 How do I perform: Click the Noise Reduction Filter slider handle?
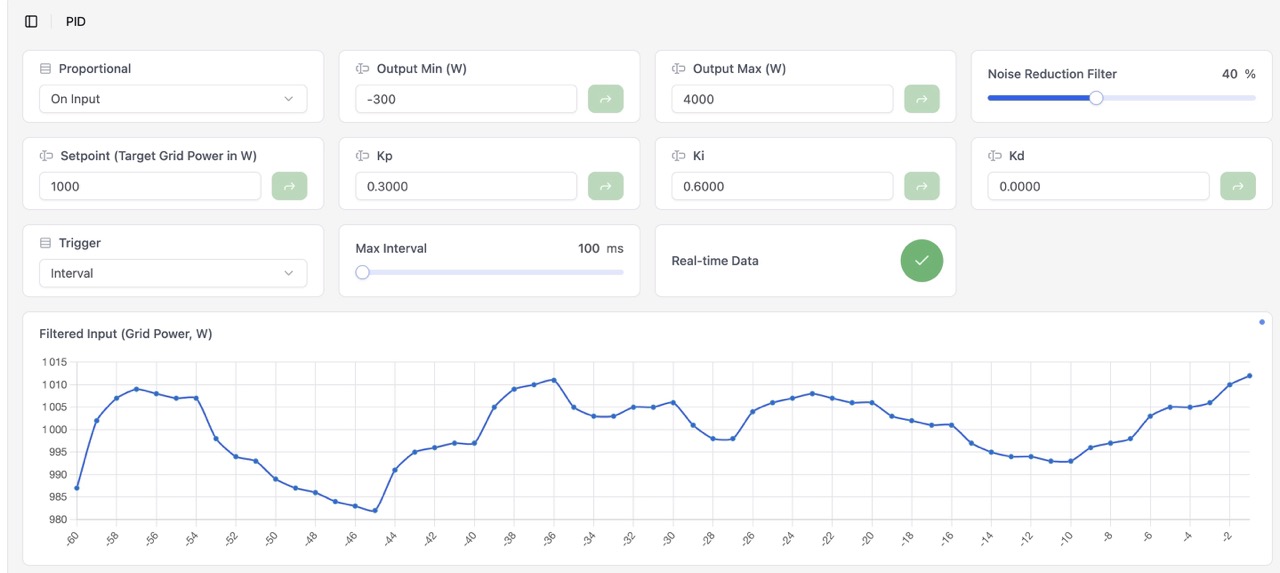click(x=1096, y=98)
